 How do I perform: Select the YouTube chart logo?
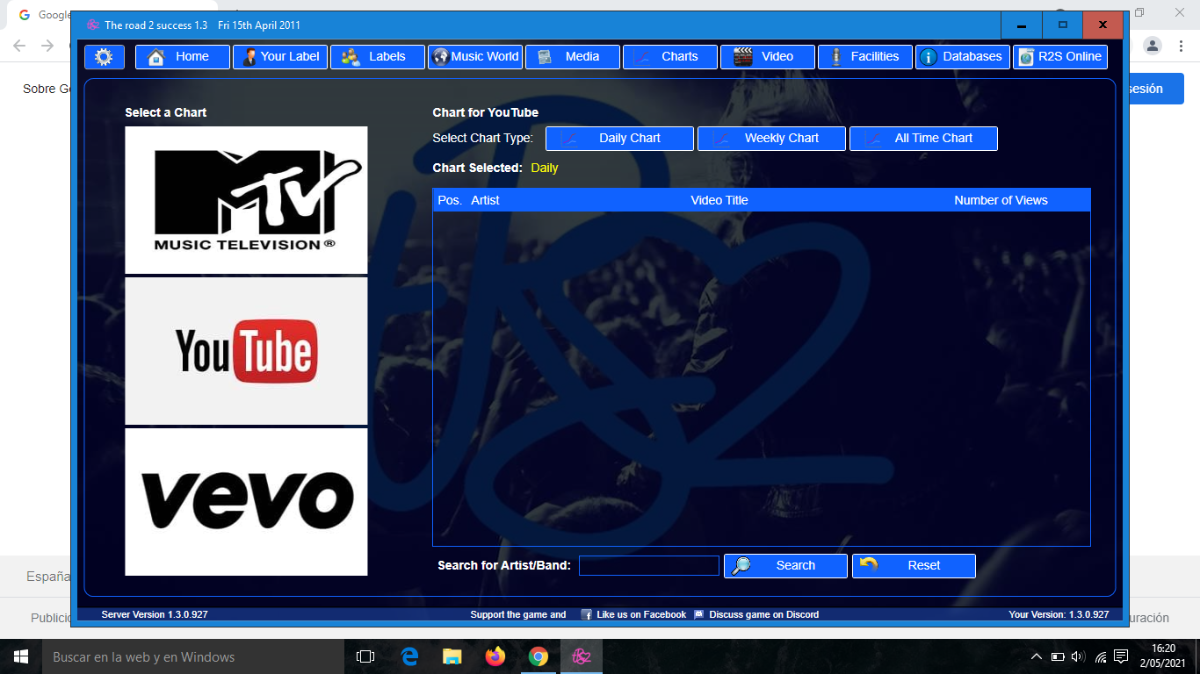coord(246,351)
